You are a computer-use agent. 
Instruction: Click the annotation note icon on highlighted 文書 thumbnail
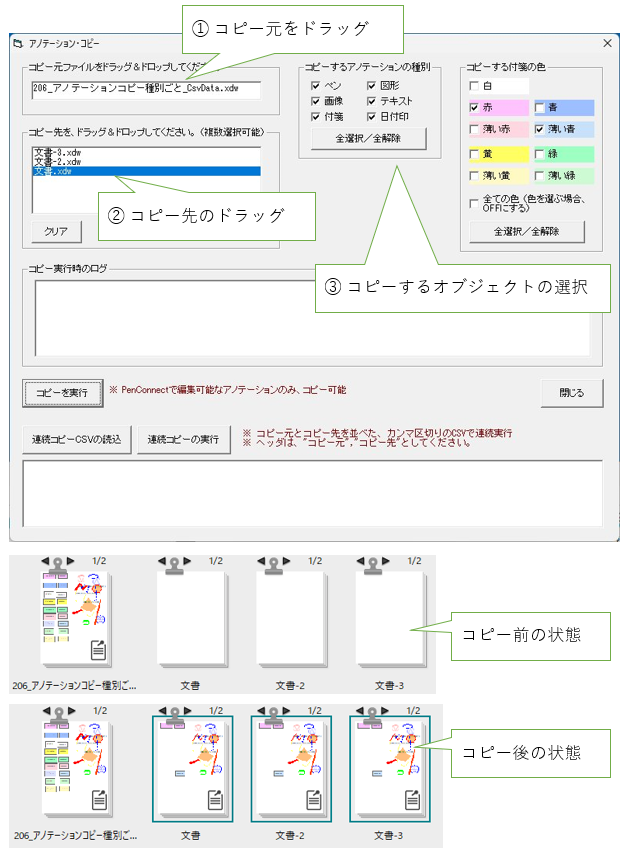click(217, 799)
